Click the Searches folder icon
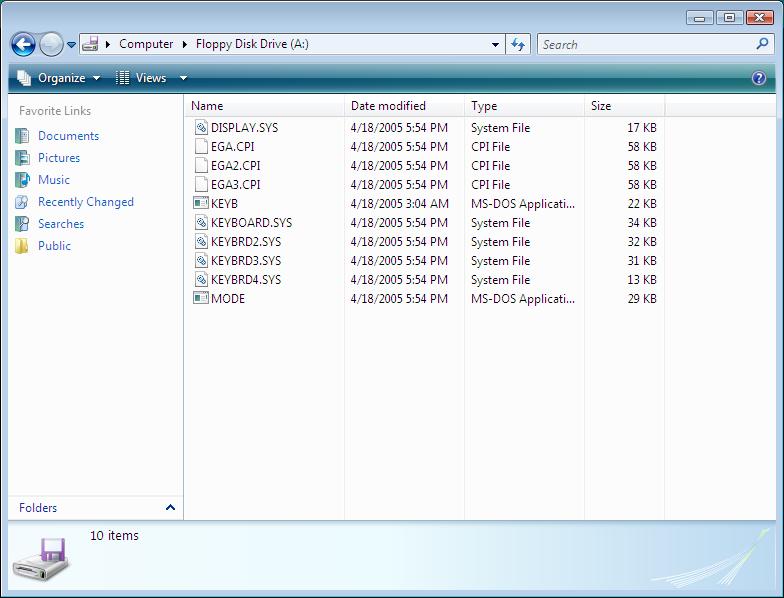Screen dimensions: 784x598 pyautogui.click(x=22, y=224)
